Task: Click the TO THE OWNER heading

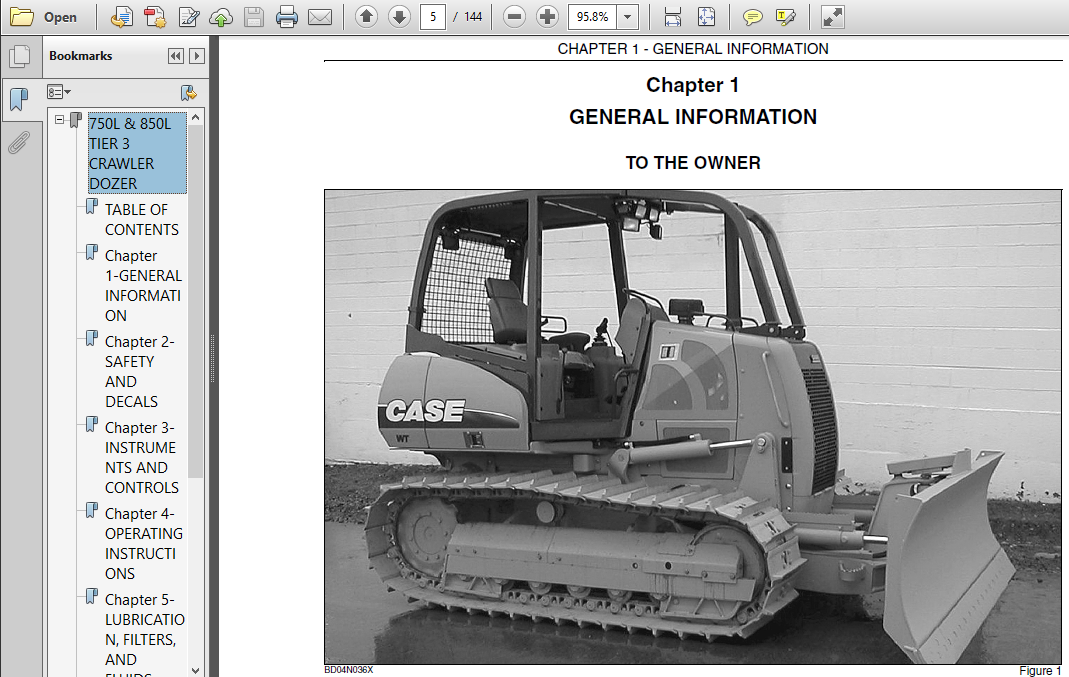Action: tap(693, 163)
